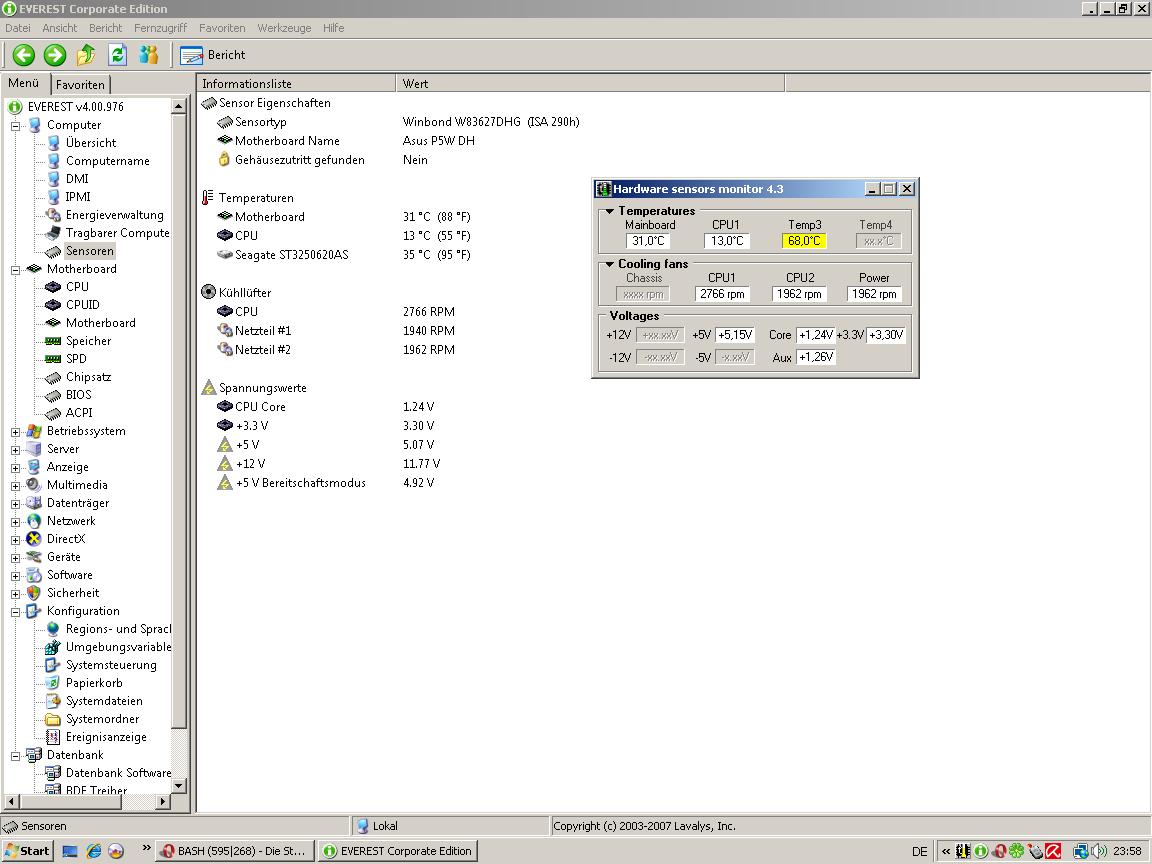Open the Bericht menu in menu bar

pos(105,28)
